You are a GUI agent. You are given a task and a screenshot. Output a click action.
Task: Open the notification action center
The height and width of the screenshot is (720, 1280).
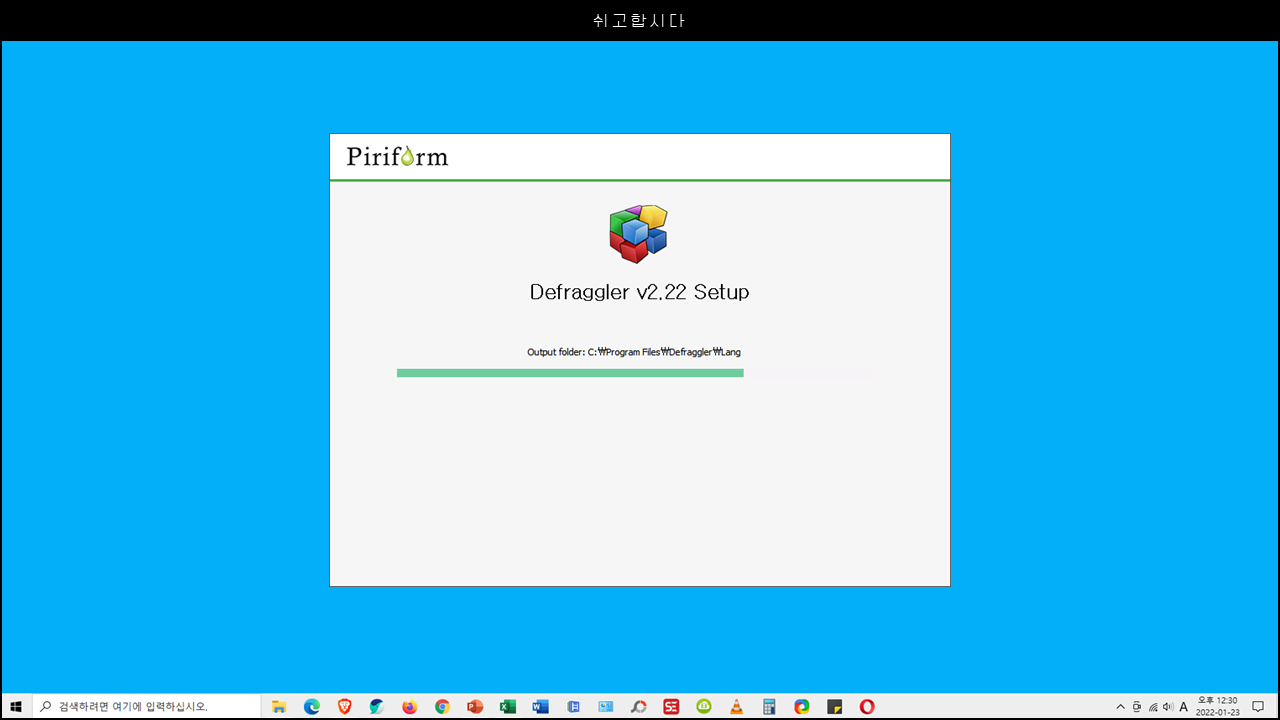click(x=1258, y=706)
